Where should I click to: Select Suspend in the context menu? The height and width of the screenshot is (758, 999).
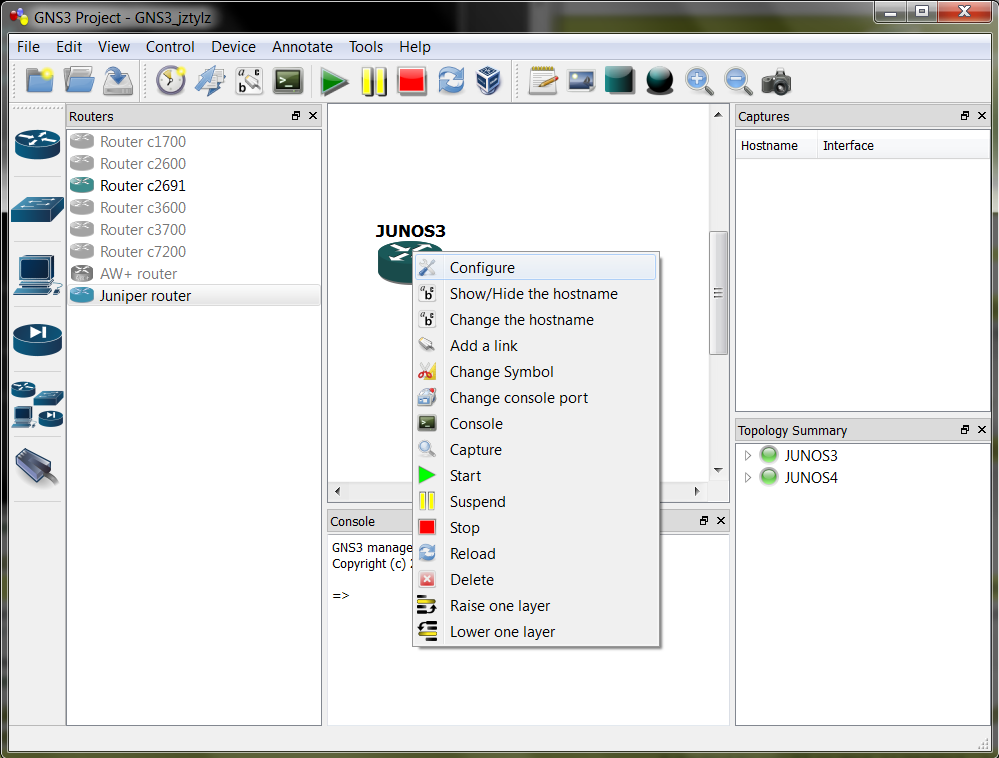(x=536, y=502)
